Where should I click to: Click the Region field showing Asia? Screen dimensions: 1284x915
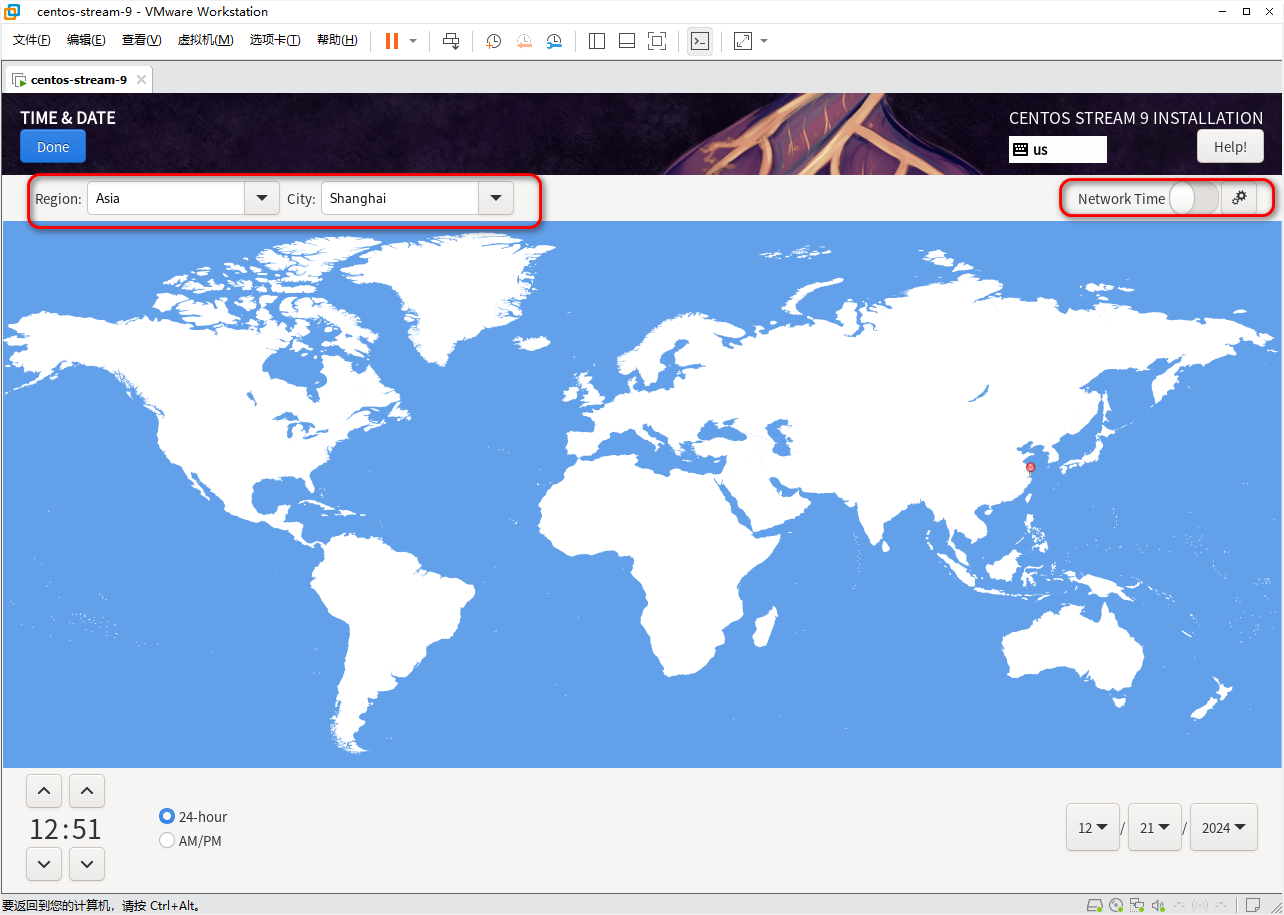[166, 198]
